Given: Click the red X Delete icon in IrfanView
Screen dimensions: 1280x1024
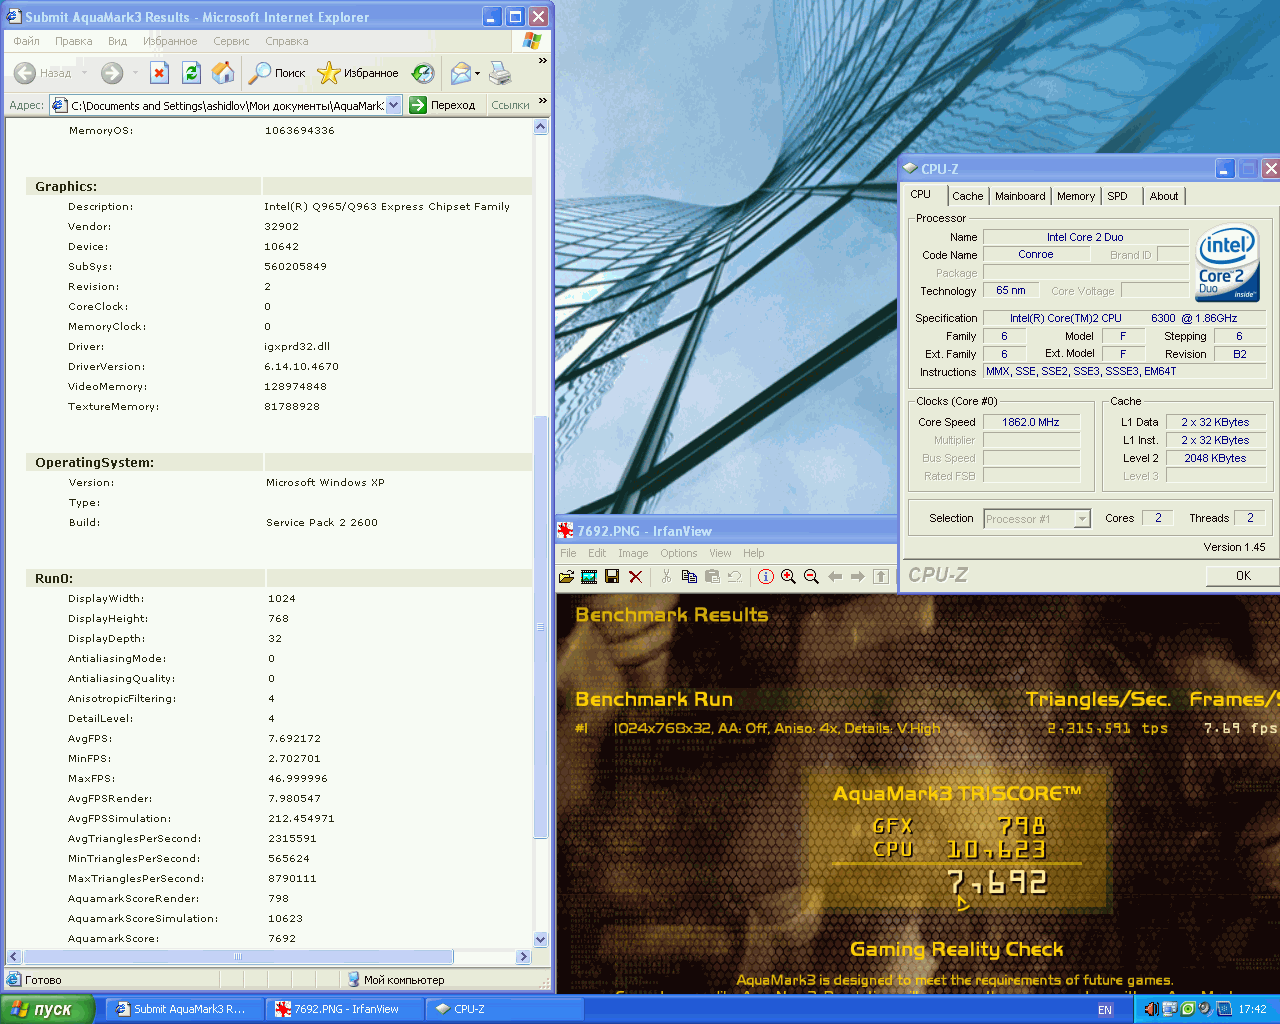Looking at the screenshot, I should [x=635, y=576].
